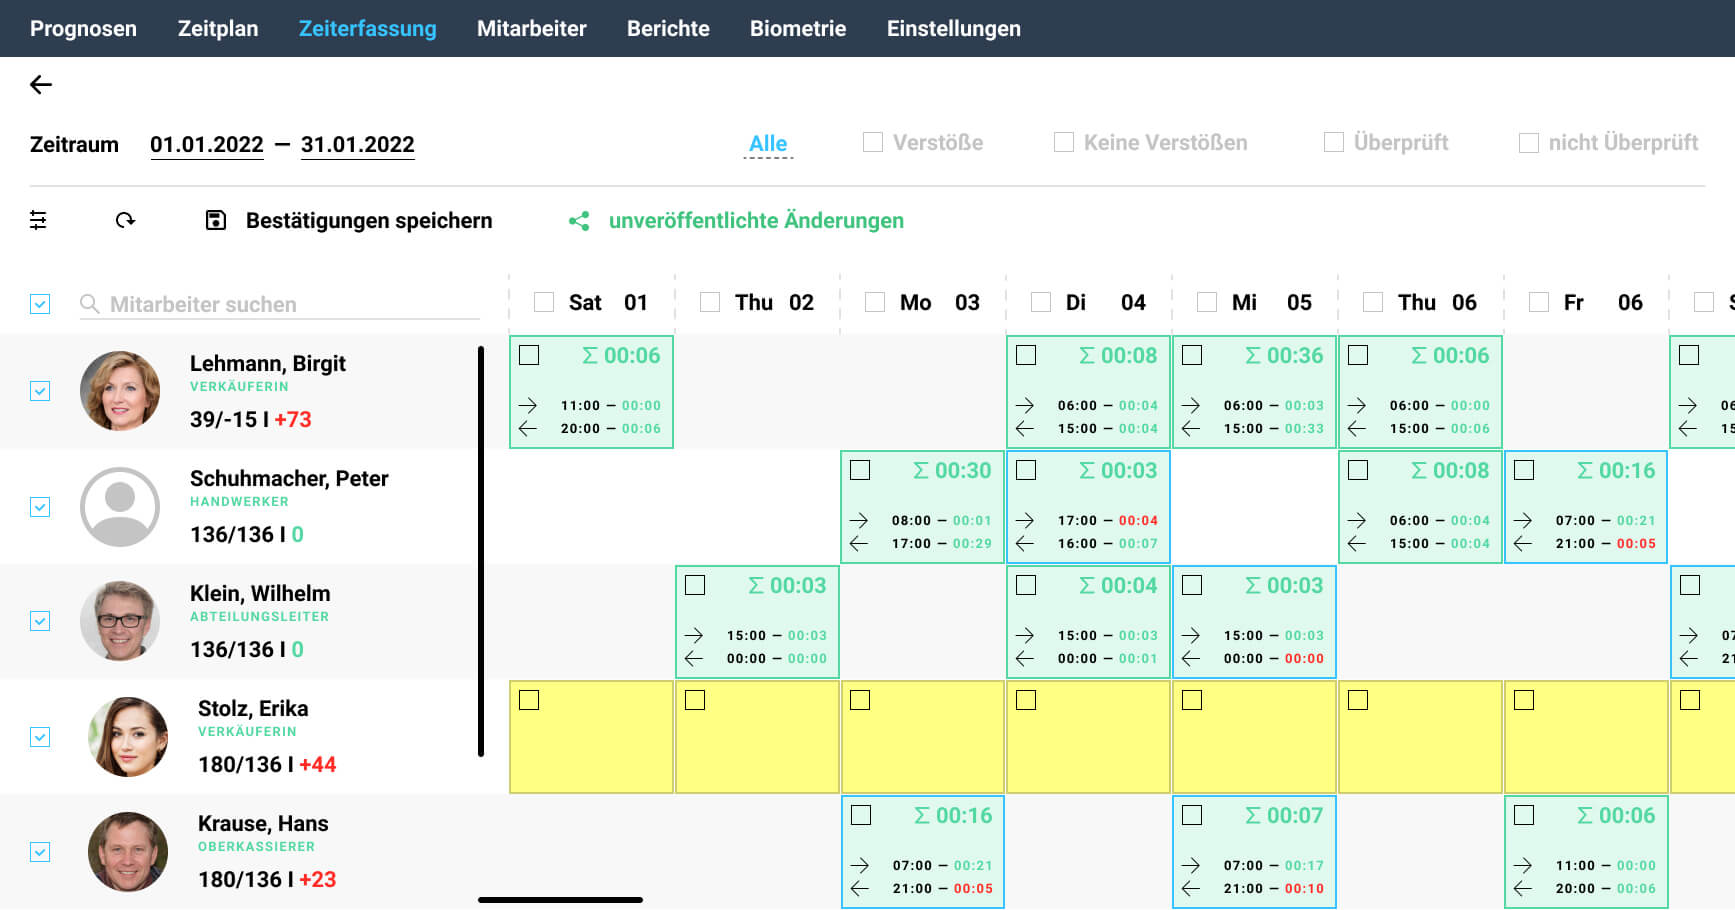Click clock-in arrow in Krause's Mo 03 shift
This screenshot has height=910, width=1735.
click(860, 865)
